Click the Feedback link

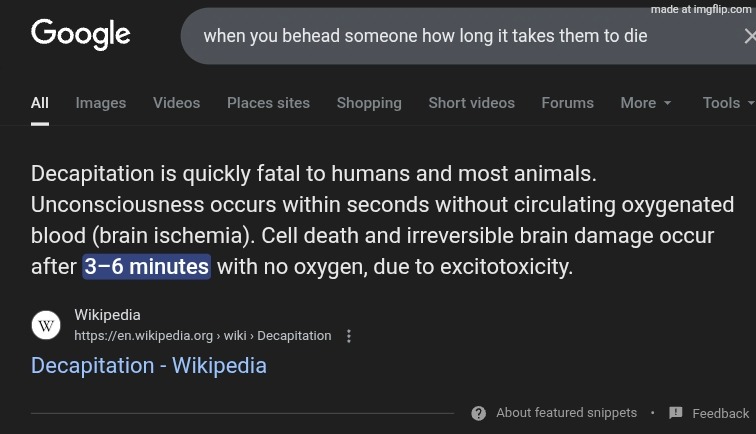(x=720, y=413)
